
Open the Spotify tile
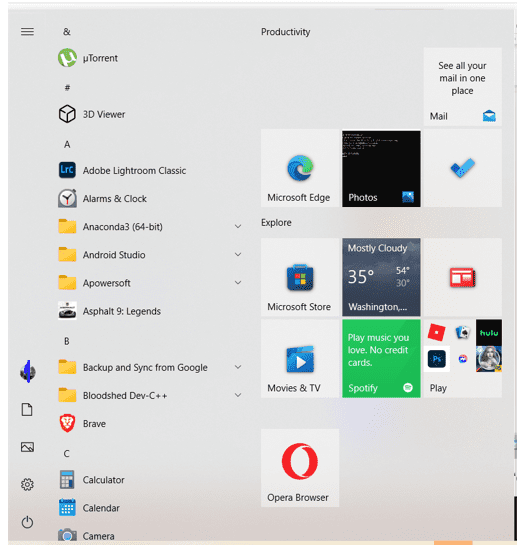381,358
